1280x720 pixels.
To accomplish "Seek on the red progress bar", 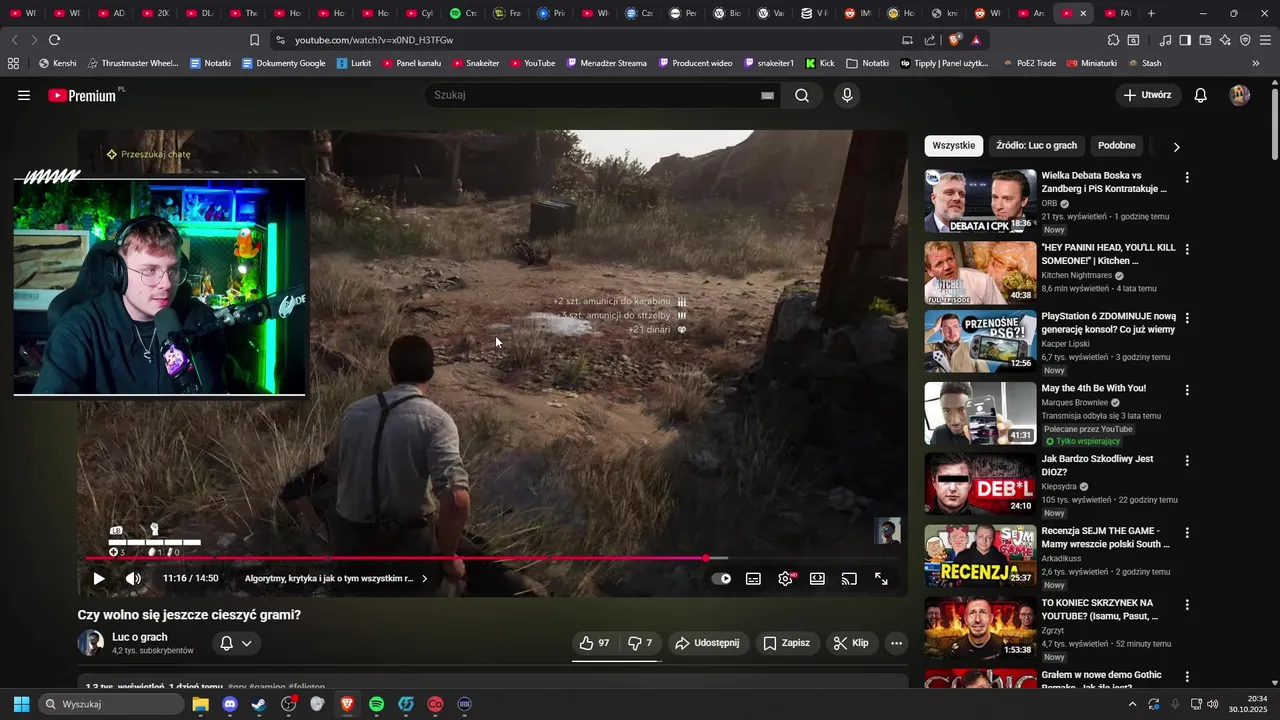I will click(x=493, y=558).
